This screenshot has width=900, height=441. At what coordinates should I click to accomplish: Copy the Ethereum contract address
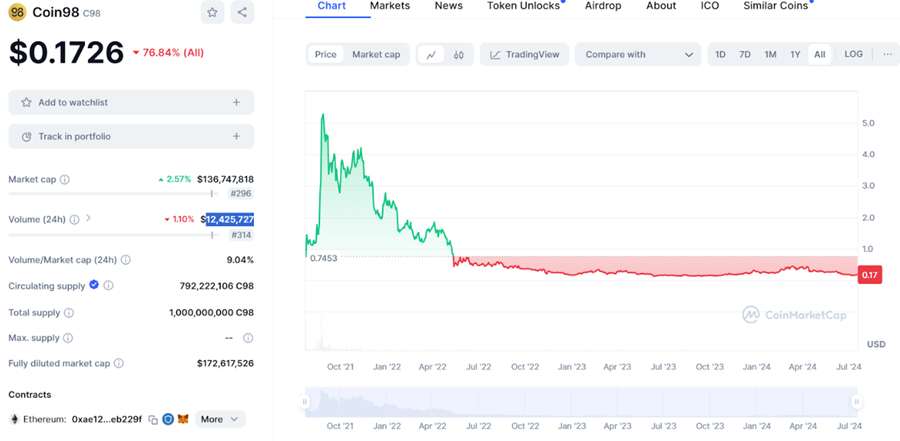click(153, 419)
